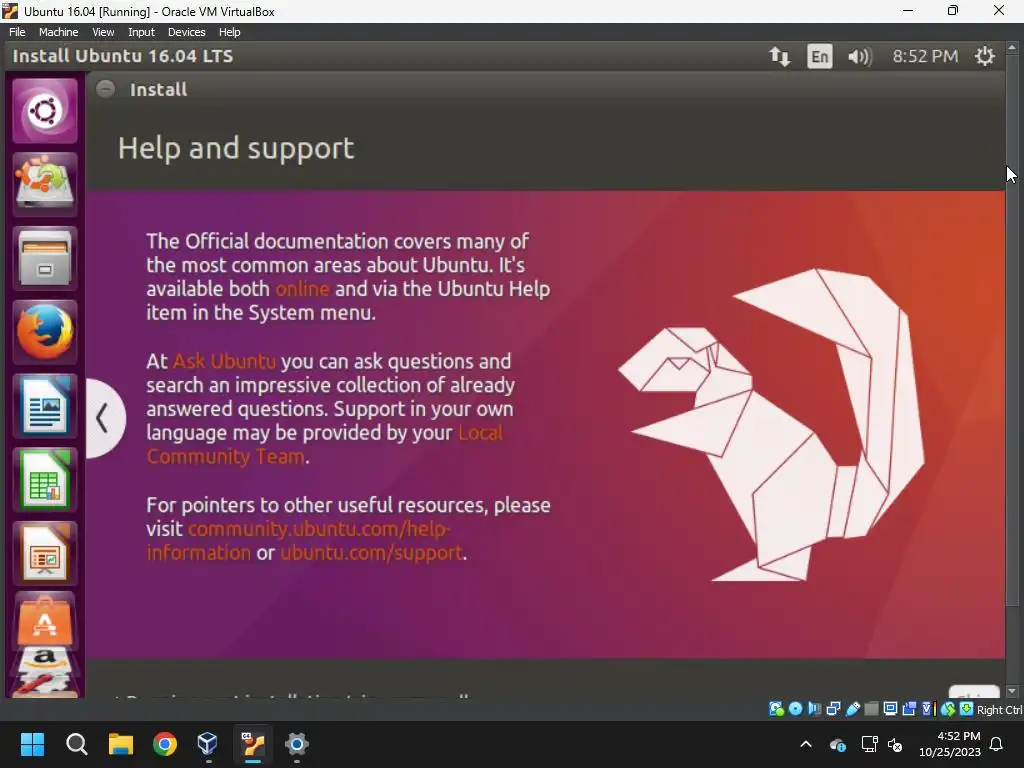Open the En keyboard layout indicator
The width and height of the screenshot is (1024, 768).
point(820,56)
